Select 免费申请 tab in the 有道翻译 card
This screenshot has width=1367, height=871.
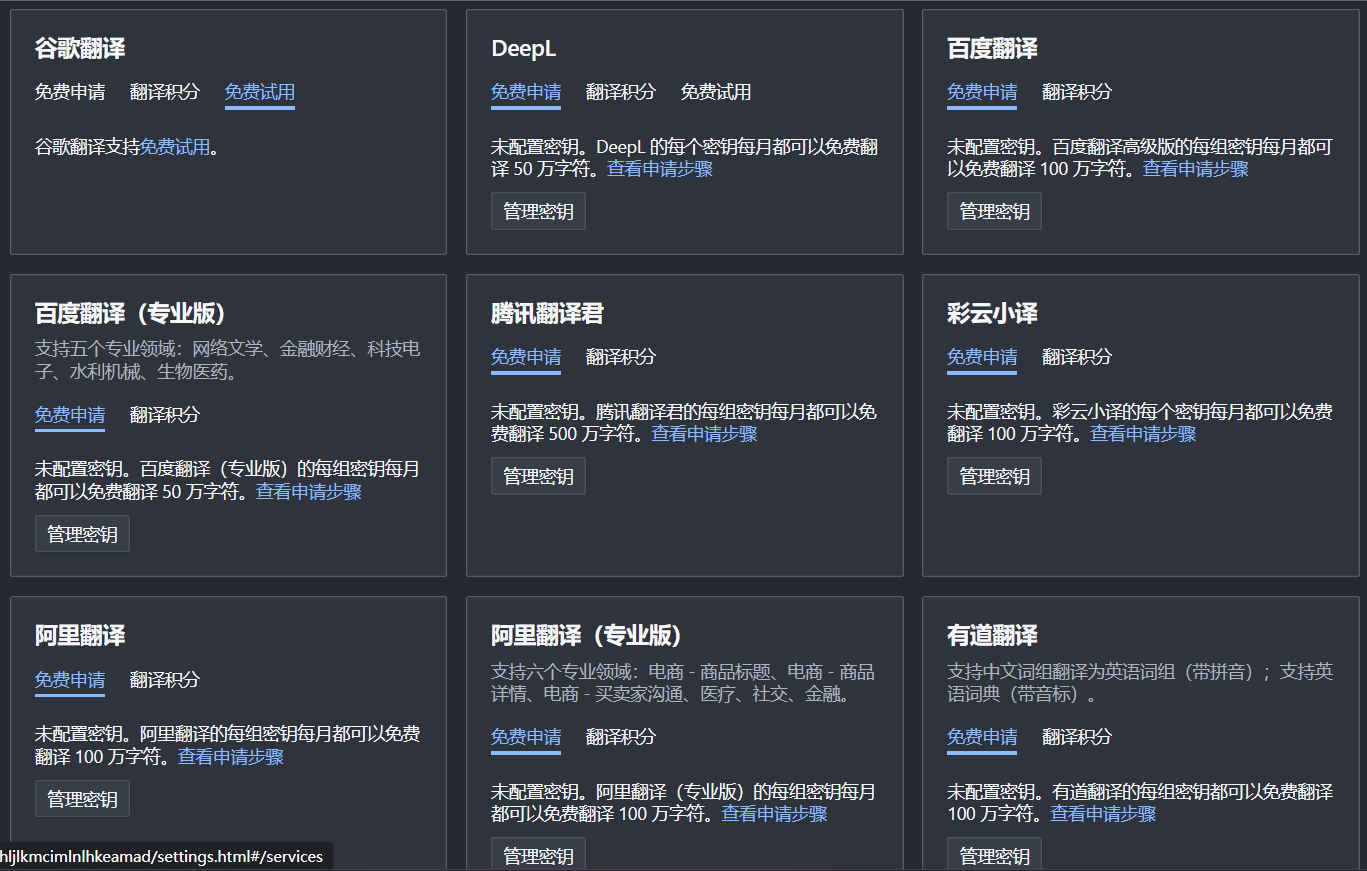[x=982, y=737]
